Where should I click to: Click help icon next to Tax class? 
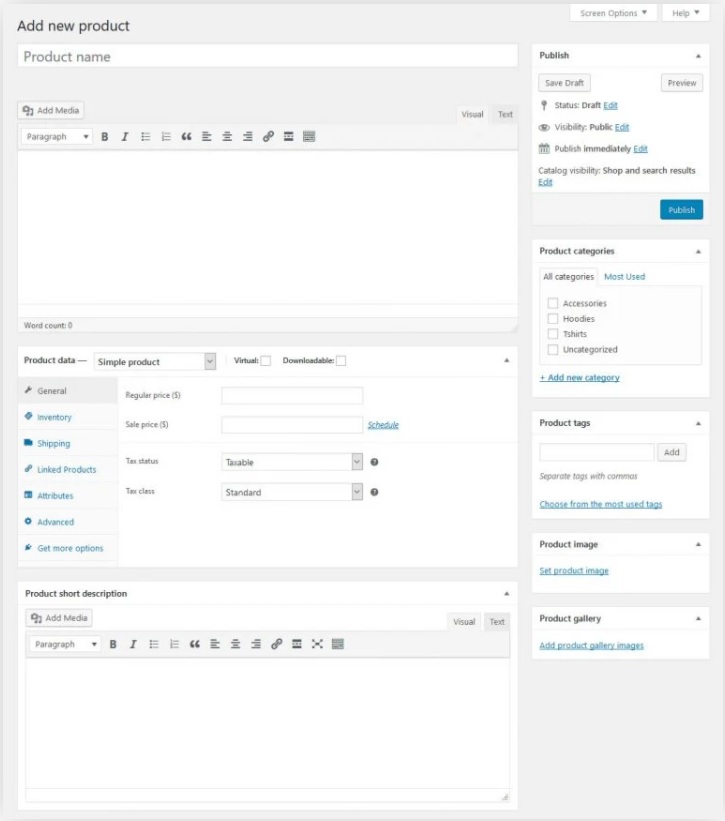374,492
